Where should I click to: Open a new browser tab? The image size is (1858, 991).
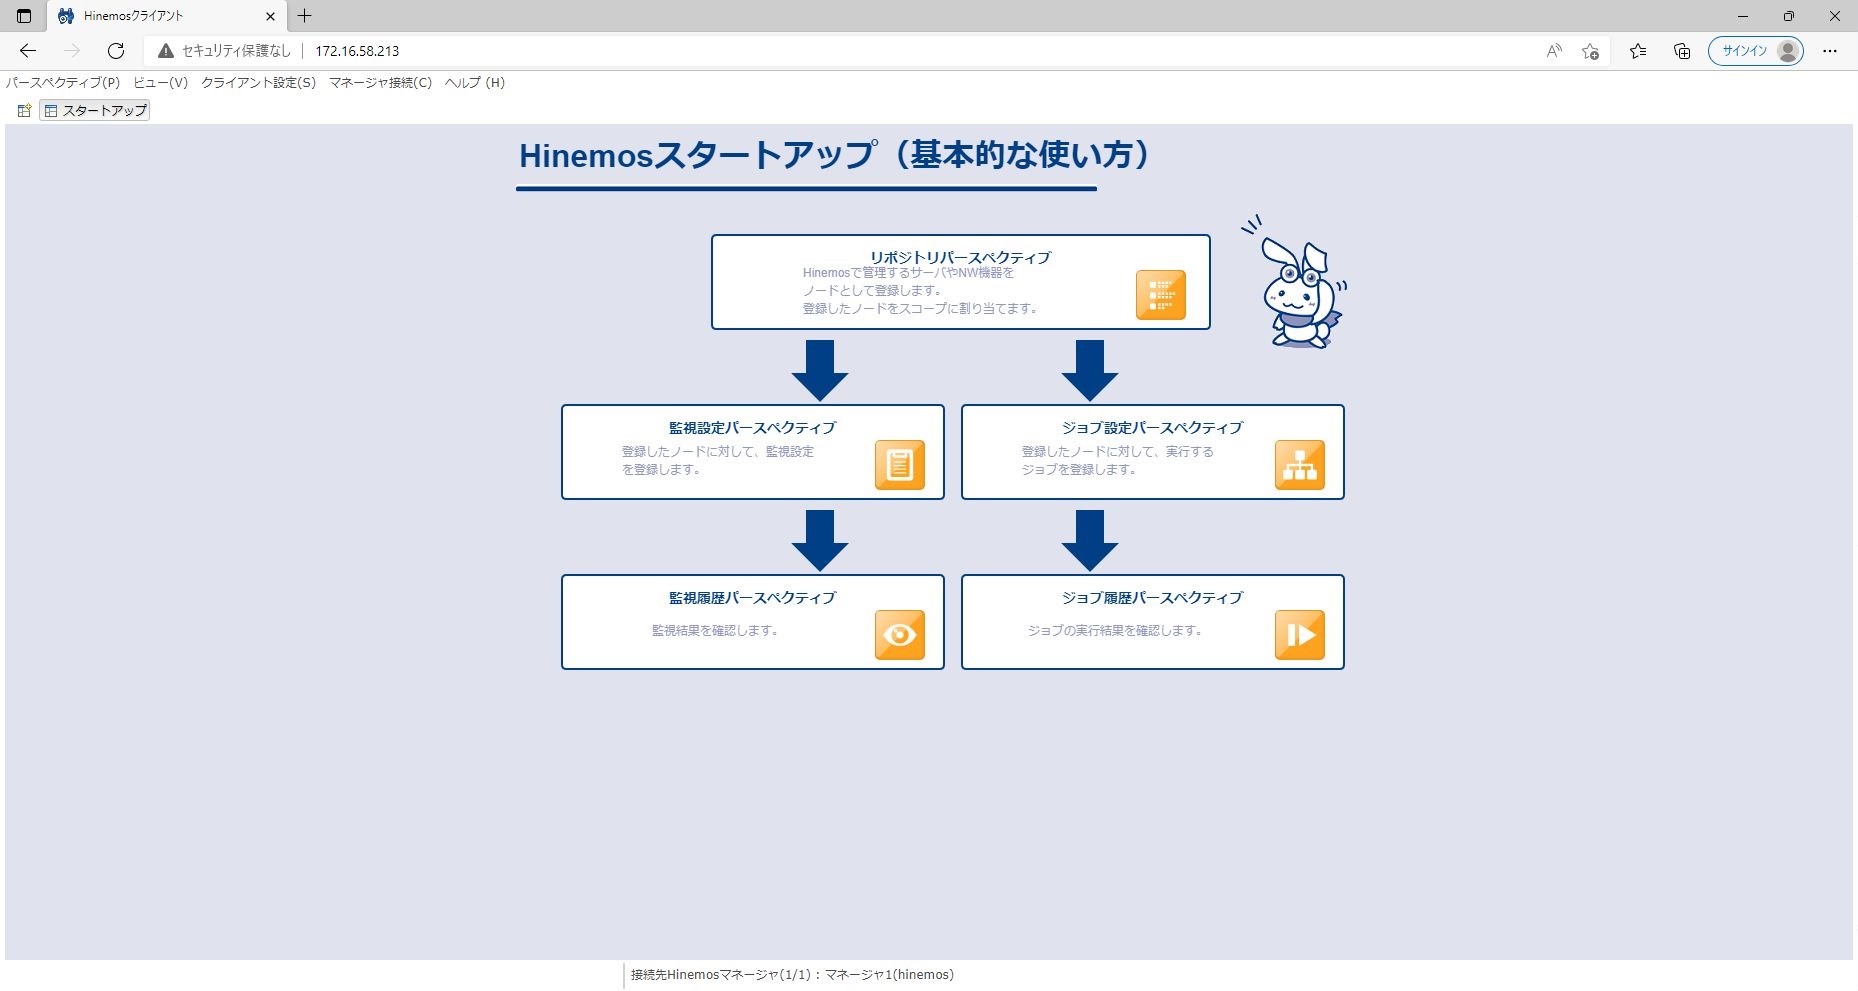305,16
